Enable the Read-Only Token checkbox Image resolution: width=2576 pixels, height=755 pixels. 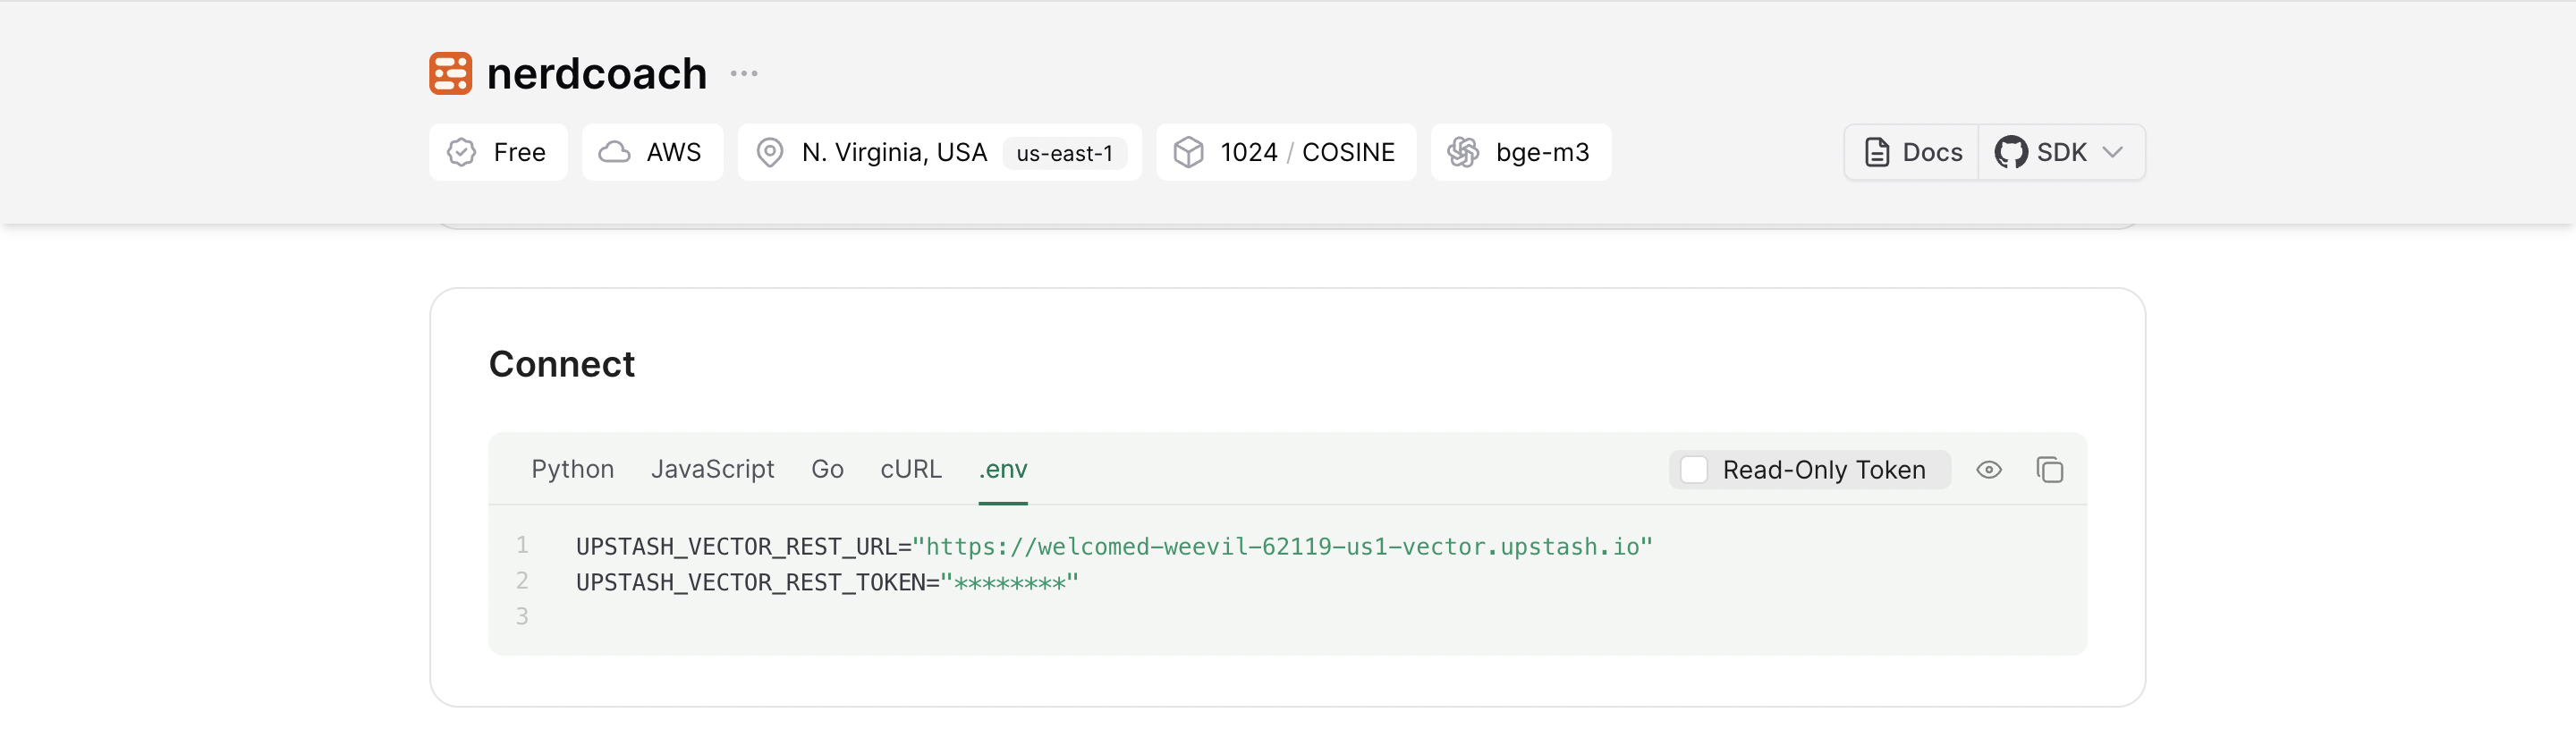1694,470
